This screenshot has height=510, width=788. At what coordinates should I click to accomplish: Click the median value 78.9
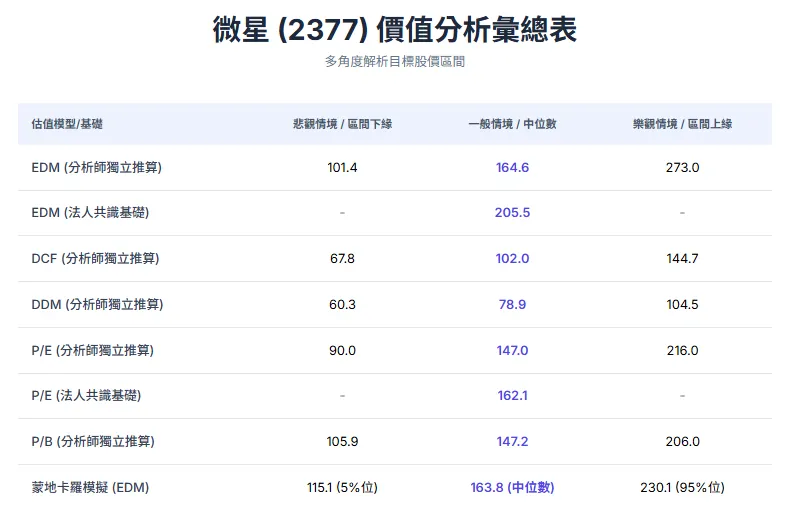click(x=512, y=304)
